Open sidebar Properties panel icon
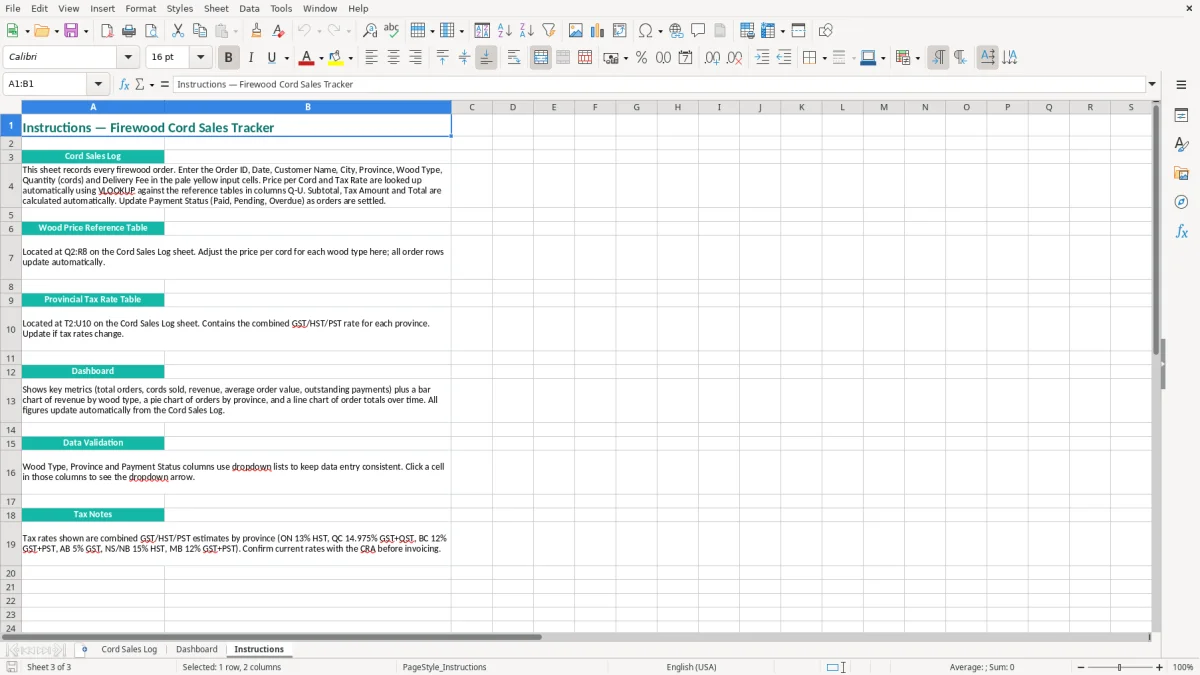 pos(1181,115)
